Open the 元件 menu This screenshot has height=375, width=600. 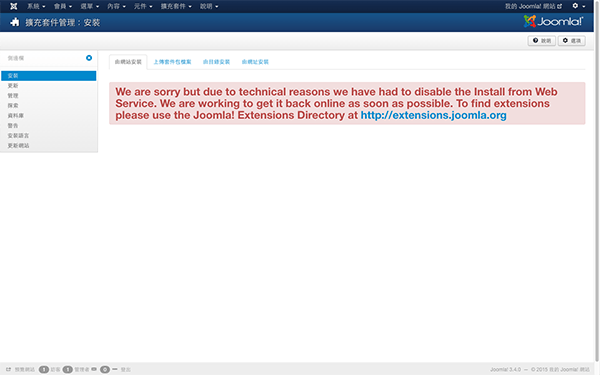pos(143,6)
